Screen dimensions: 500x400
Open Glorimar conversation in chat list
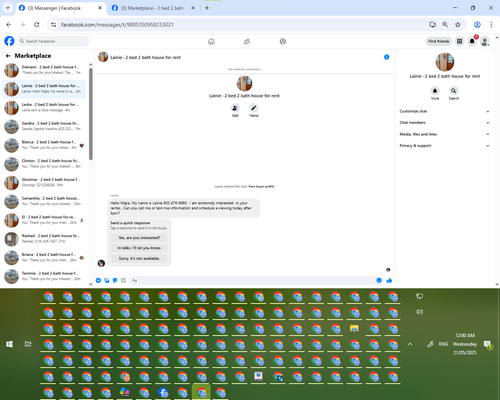point(44,182)
